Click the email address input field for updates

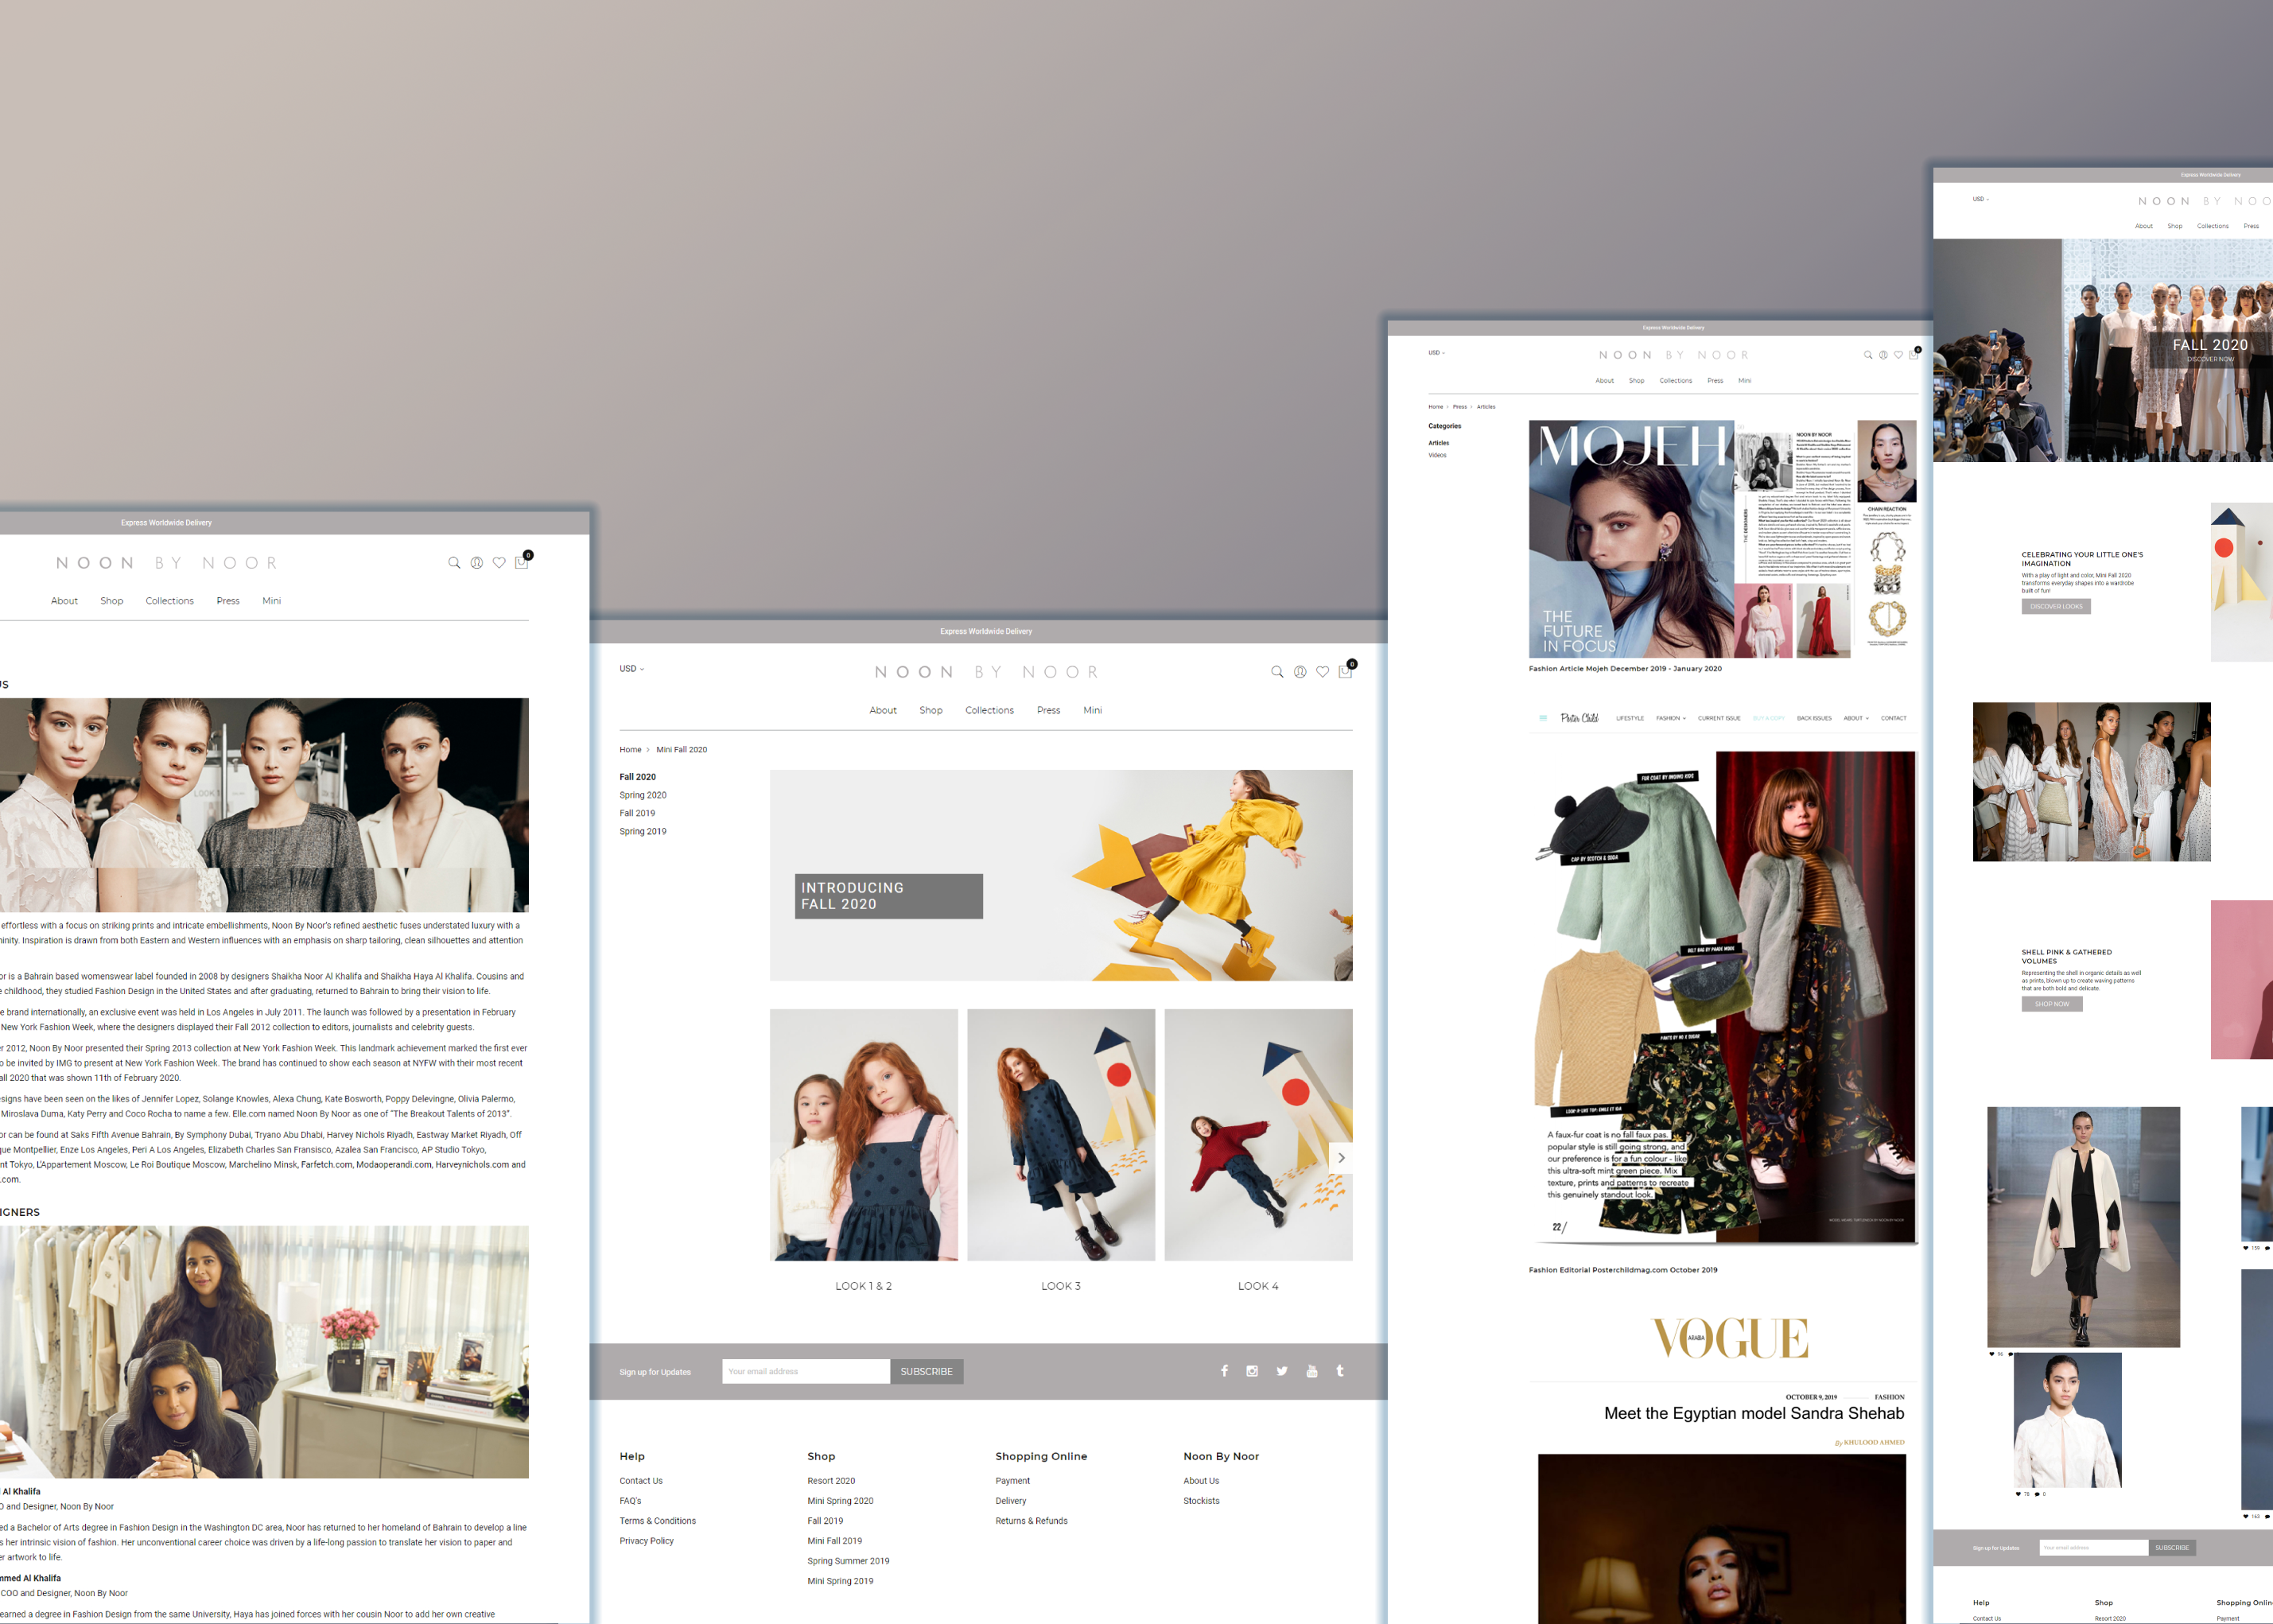[805, 1371]
